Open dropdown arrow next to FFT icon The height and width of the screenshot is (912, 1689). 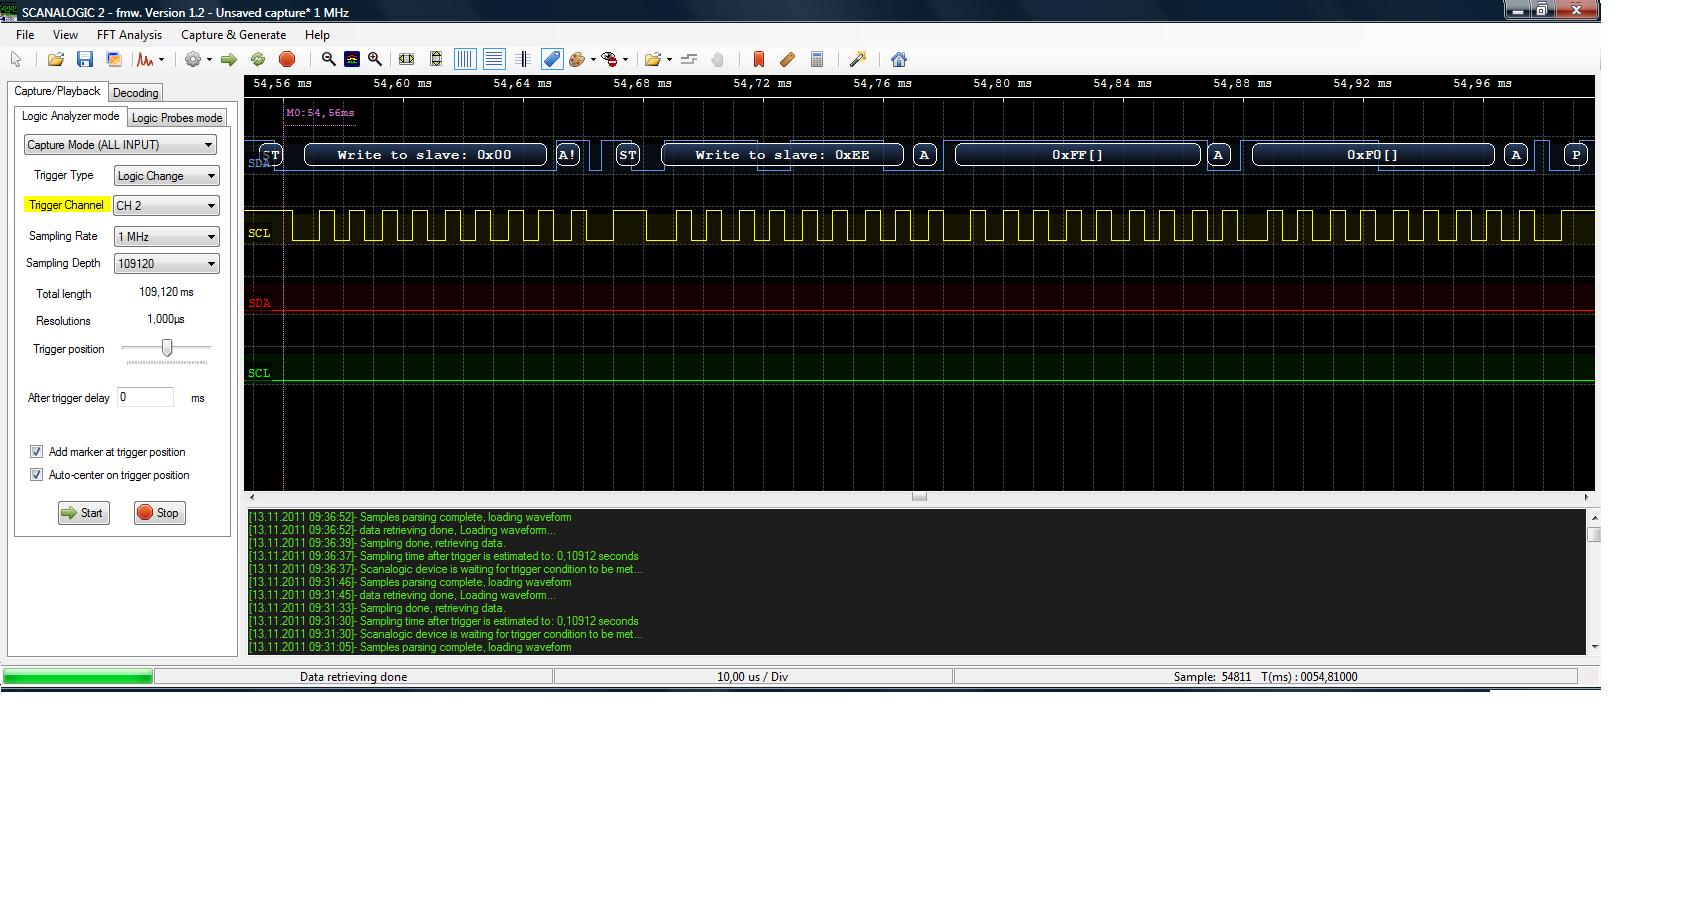coord(162,60)
